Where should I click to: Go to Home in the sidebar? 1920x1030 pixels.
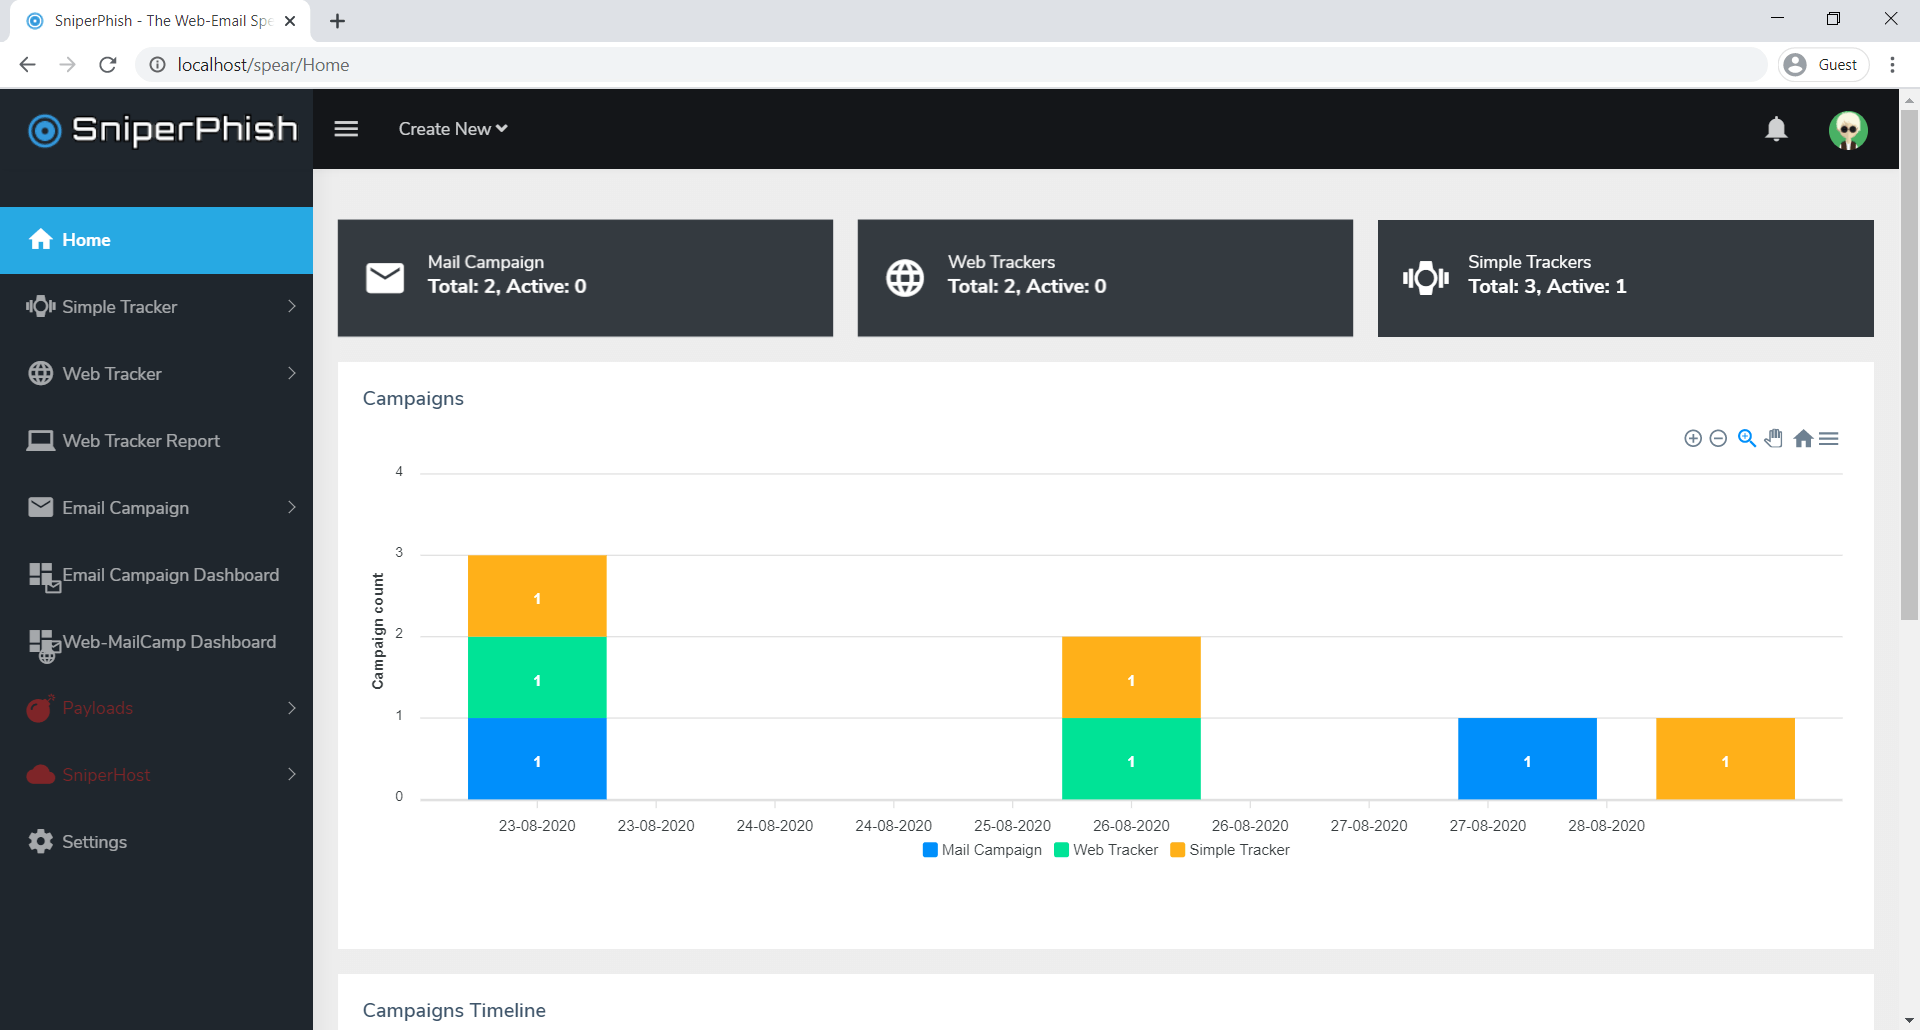point(156,240)
